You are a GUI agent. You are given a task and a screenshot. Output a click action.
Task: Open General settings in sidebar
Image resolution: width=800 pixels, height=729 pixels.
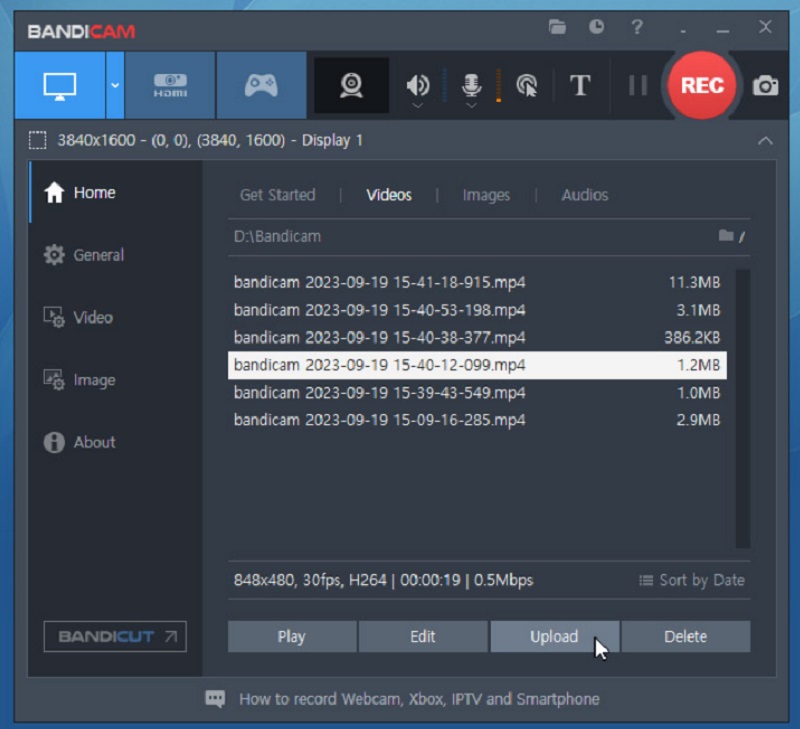[x=84, y=255]
